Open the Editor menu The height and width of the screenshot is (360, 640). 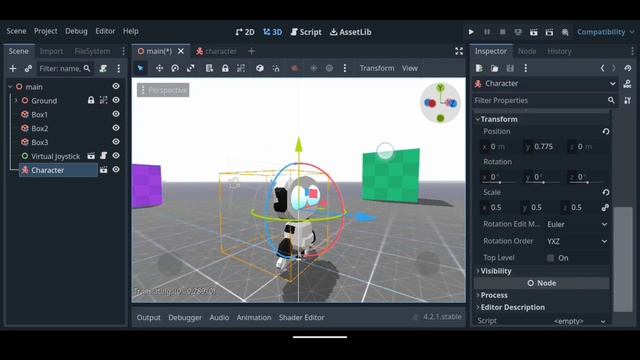[x=105, y=31]
